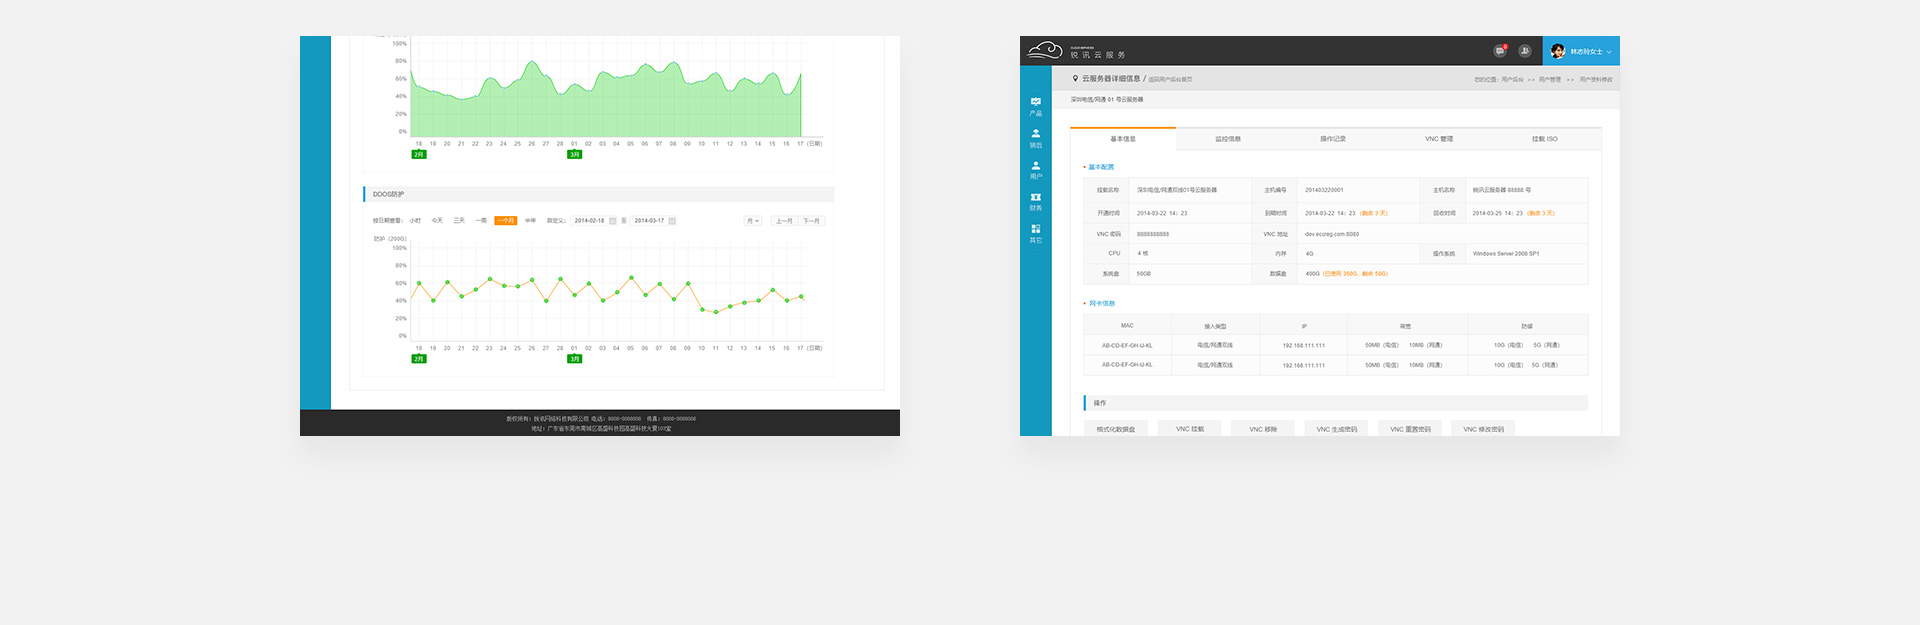Open the 其它 (Other) sidebar icon
The width and height of the screenshot is (1920, 625).
click(x=1035, y=233)
